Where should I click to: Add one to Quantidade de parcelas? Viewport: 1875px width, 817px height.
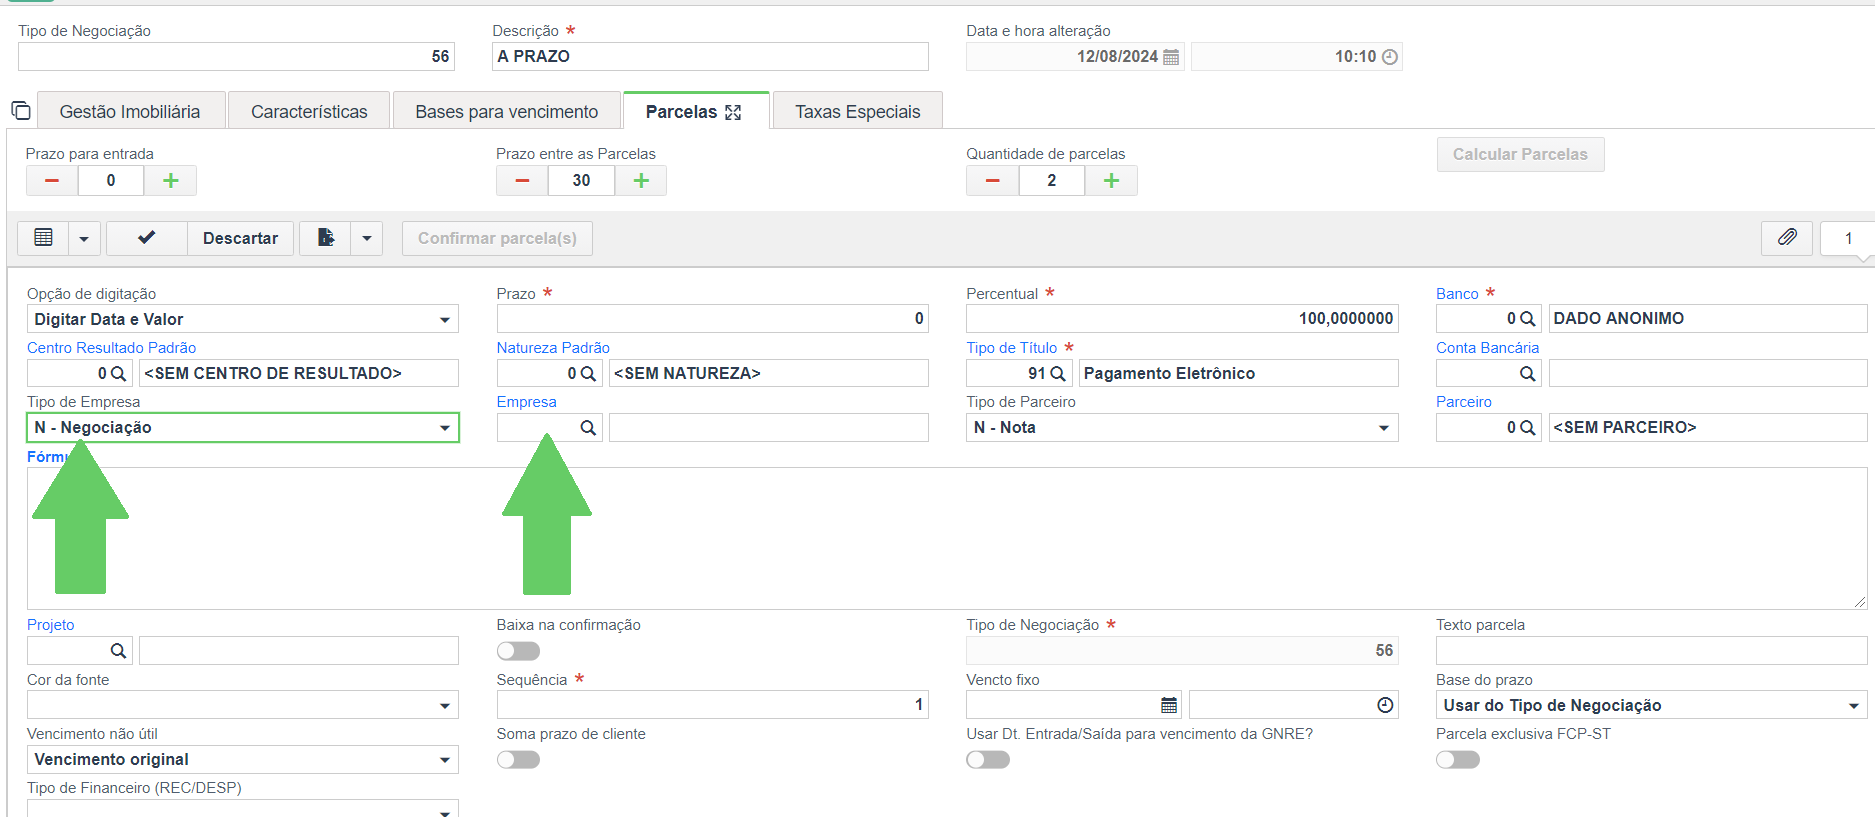click(1111, 180)
